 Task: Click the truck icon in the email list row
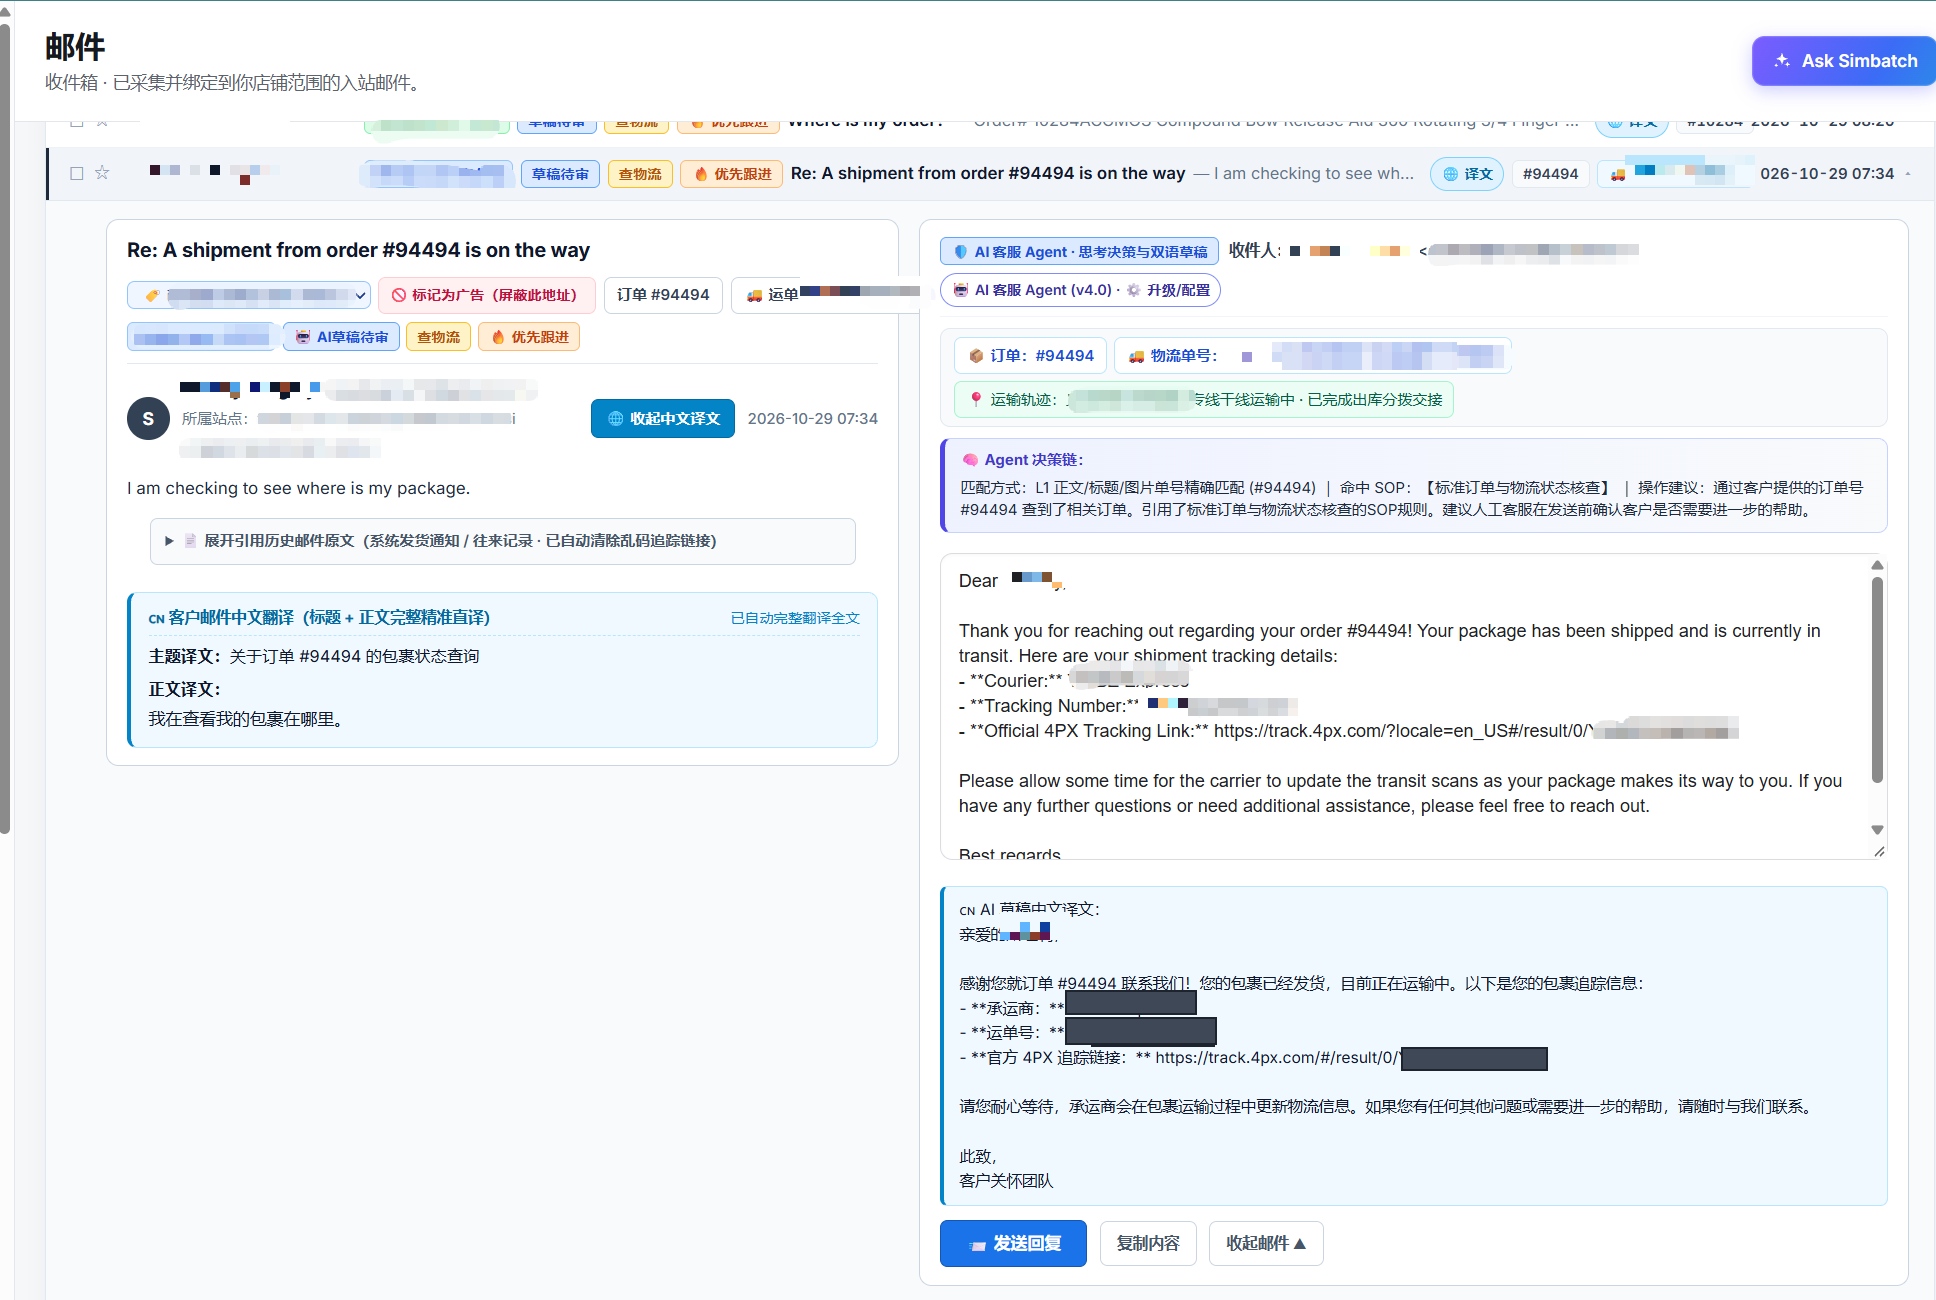click(1617, 174)
